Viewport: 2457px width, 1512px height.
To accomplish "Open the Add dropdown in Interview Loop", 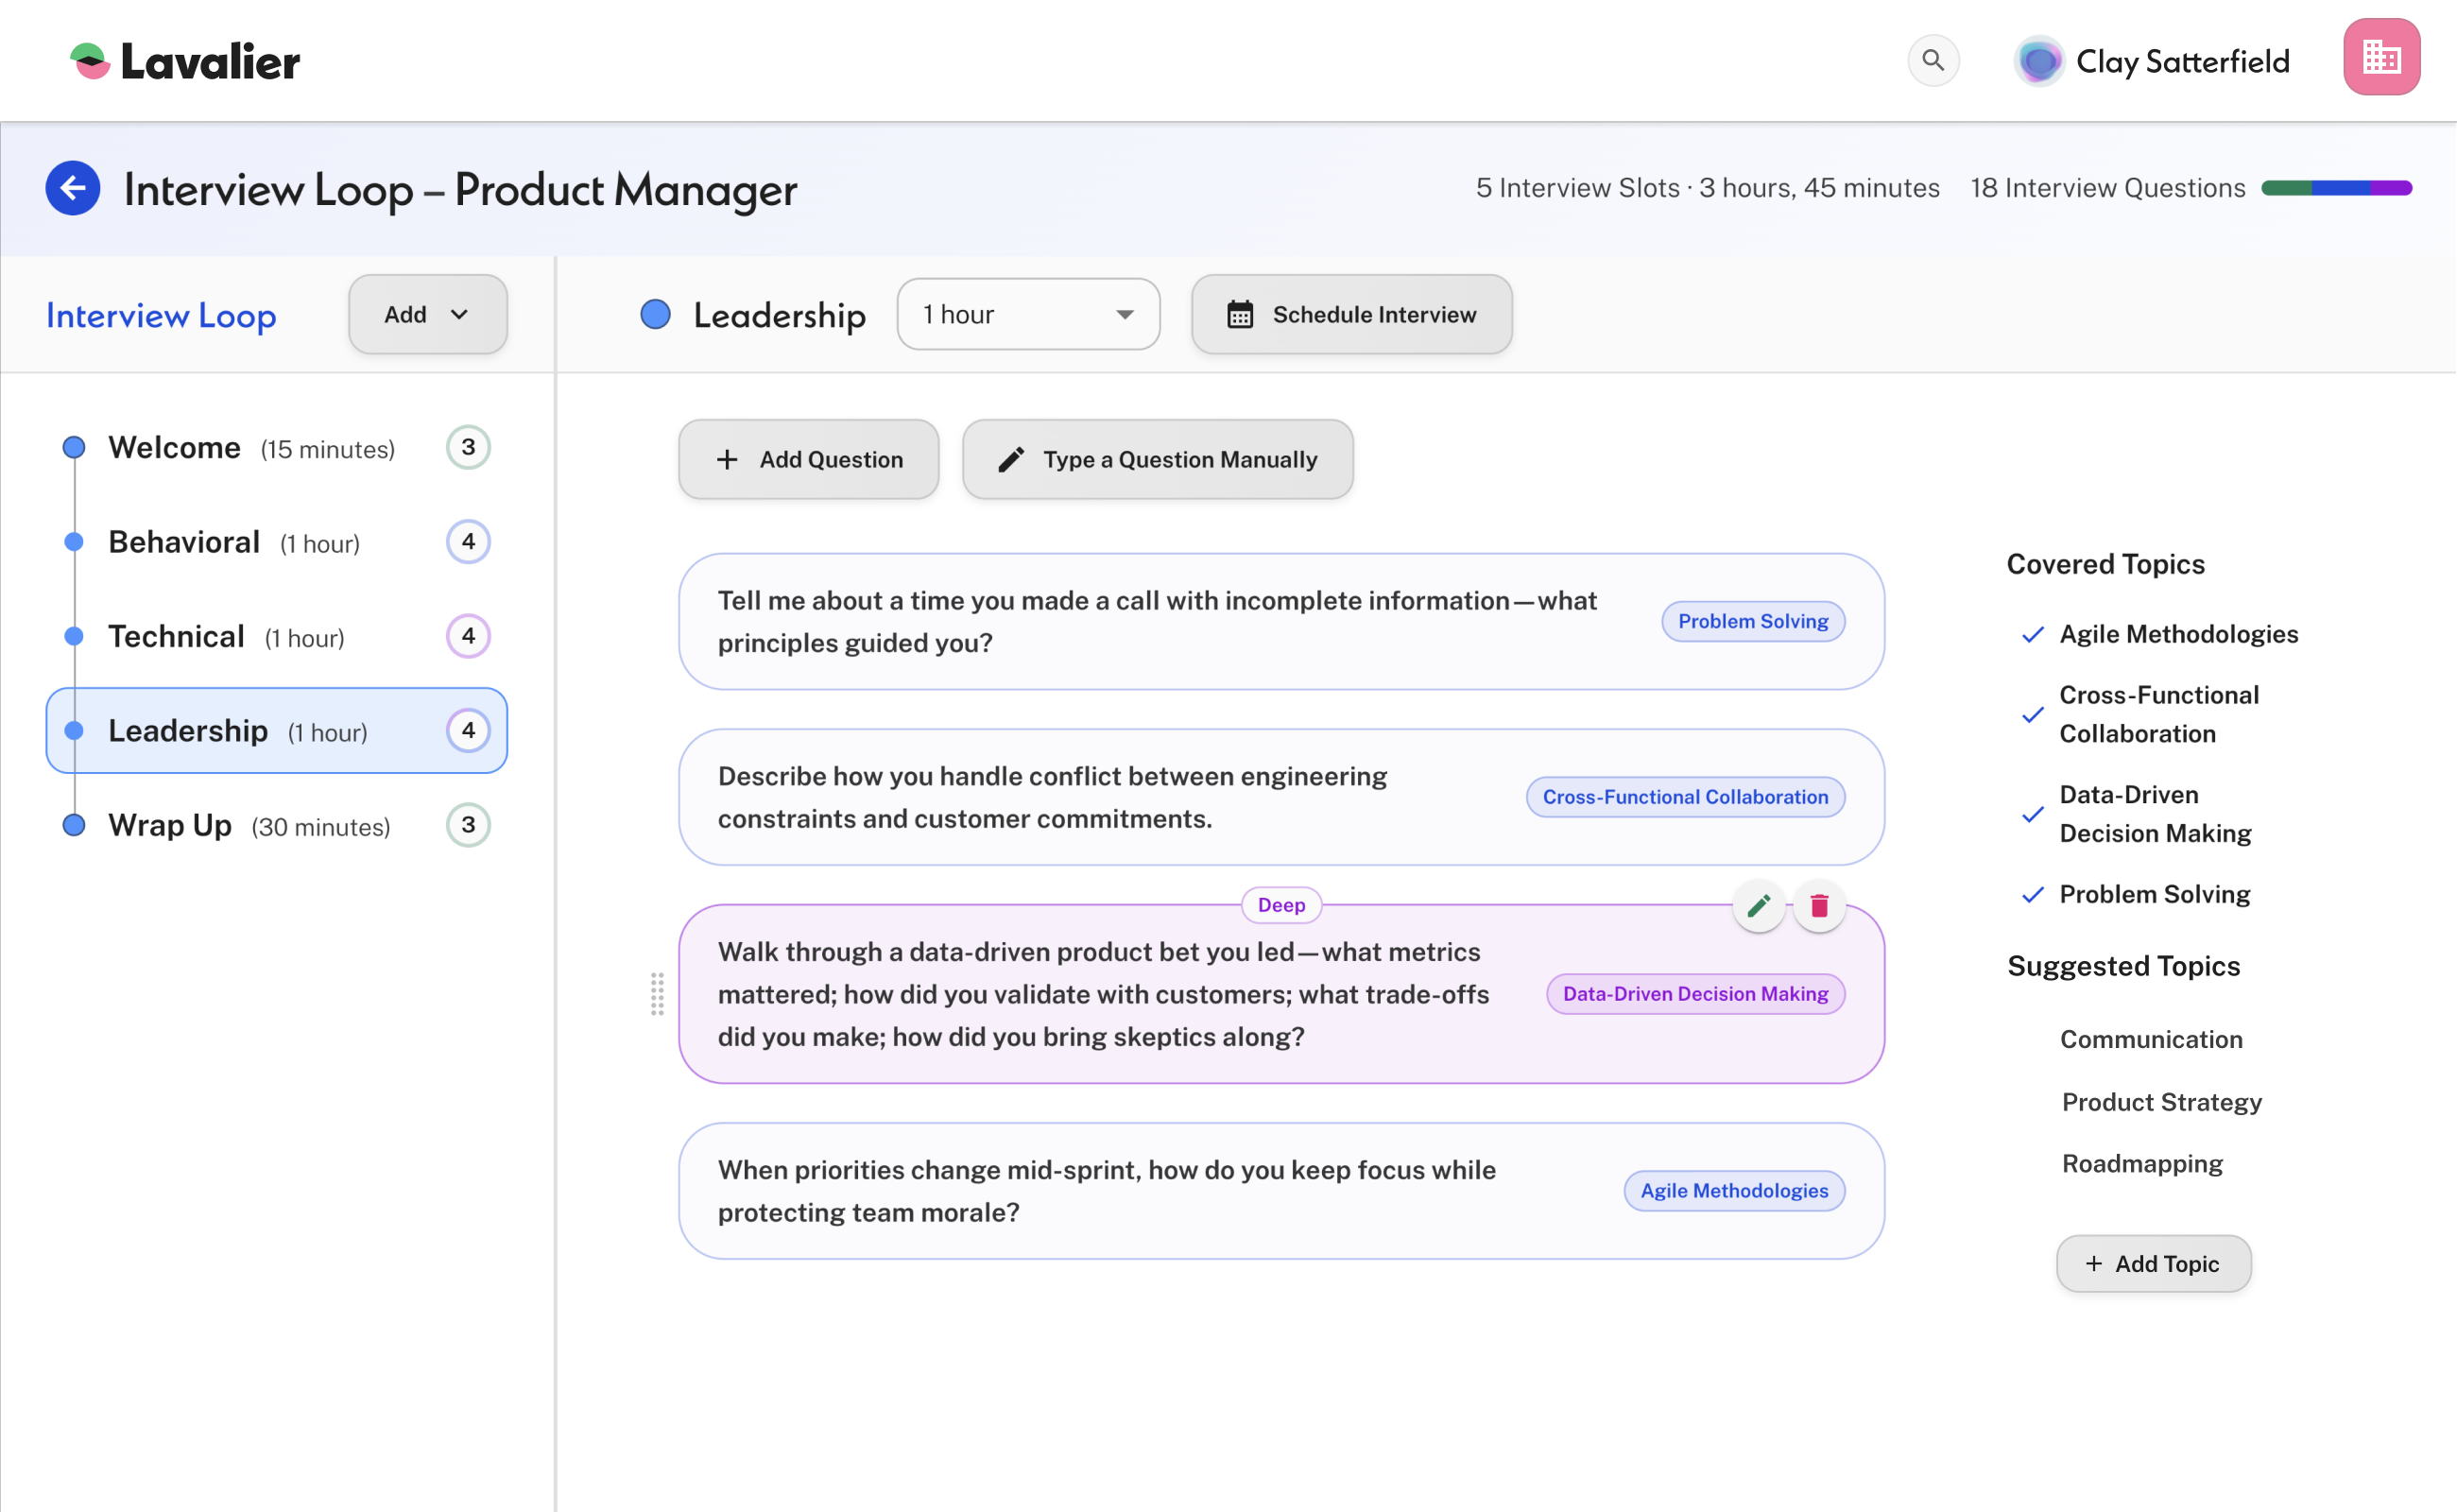I will (x=427, y=315).
